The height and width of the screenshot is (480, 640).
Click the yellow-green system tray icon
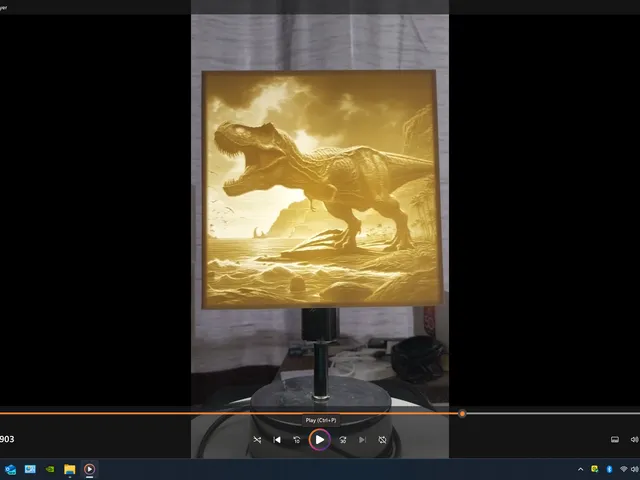click(595, 469)
